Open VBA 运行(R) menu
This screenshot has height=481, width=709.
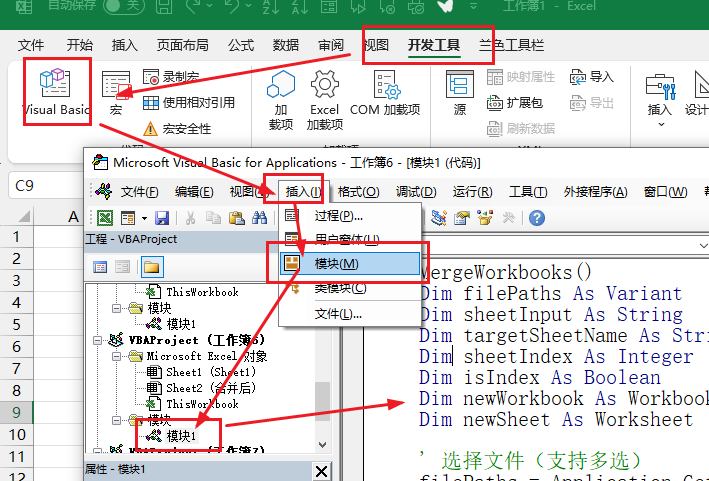tap(472, 192)
